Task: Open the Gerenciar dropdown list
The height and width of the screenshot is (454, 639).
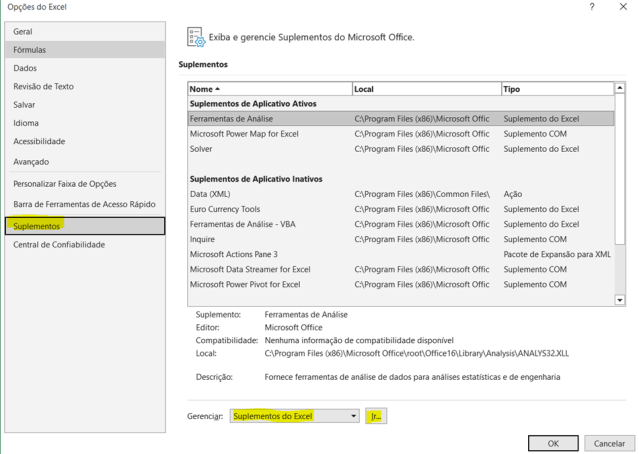Action: point(293,416)
